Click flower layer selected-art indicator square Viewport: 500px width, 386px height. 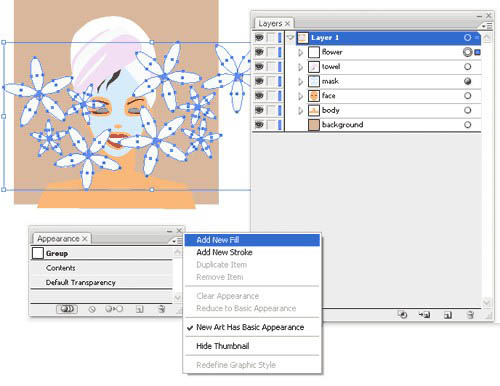(478, 52)
